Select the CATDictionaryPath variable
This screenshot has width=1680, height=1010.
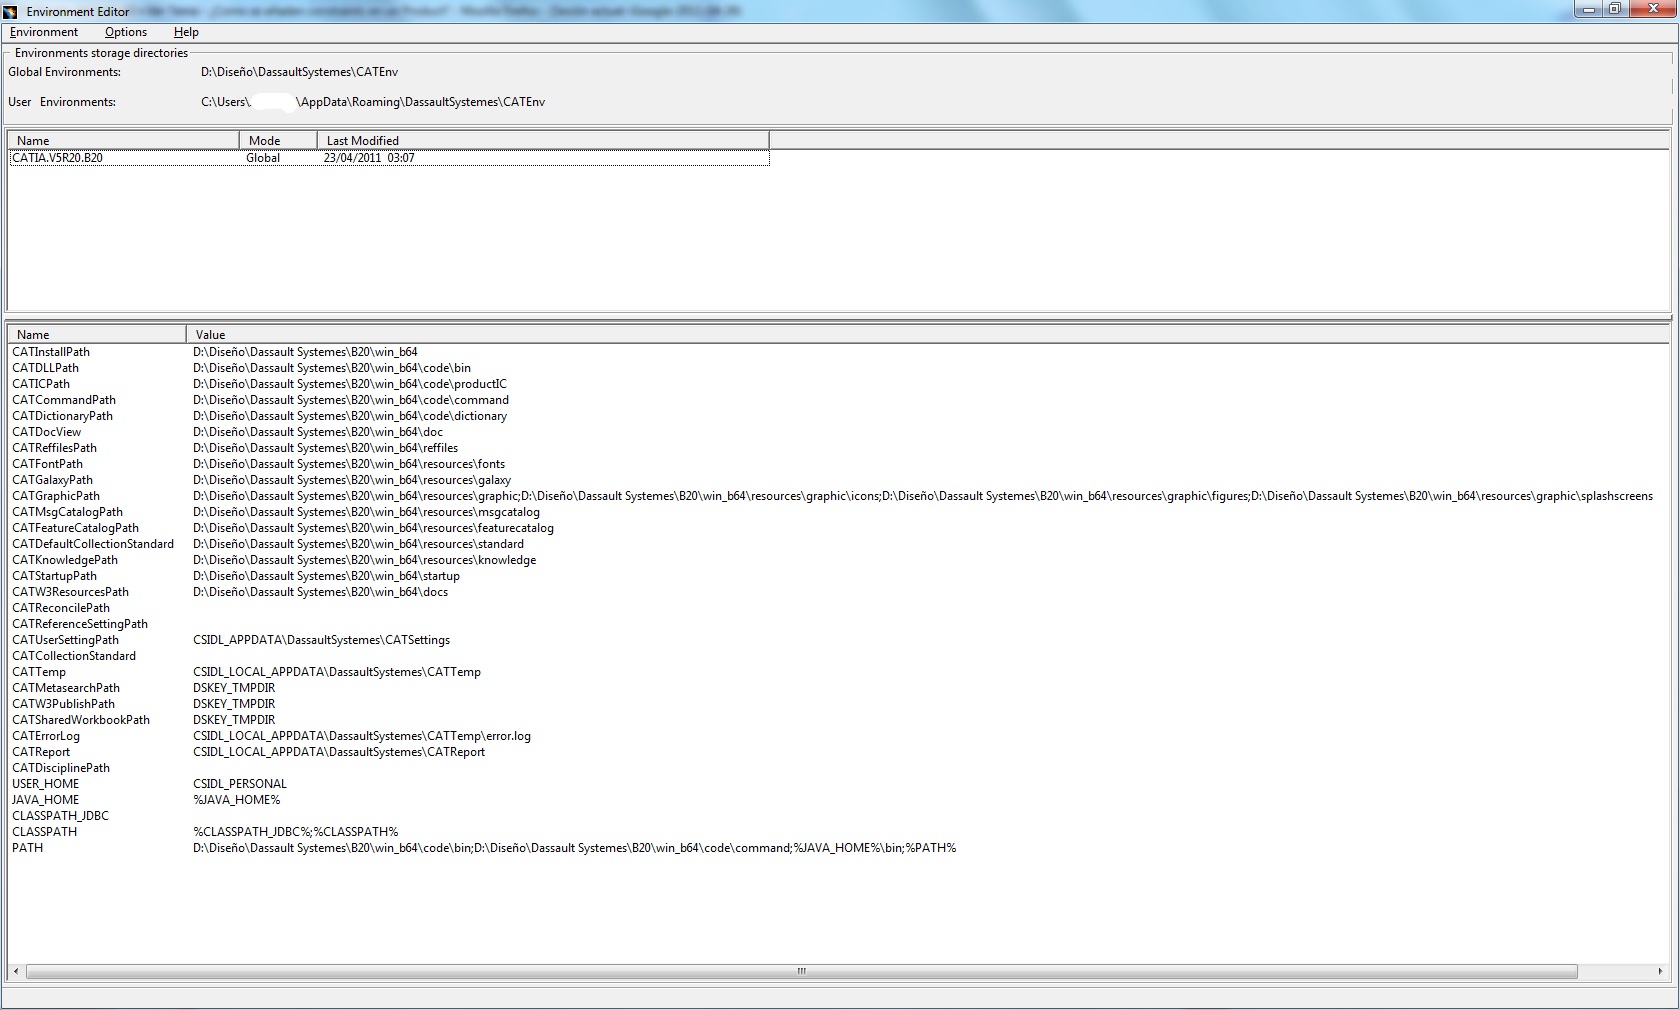[x=62, y=416]
